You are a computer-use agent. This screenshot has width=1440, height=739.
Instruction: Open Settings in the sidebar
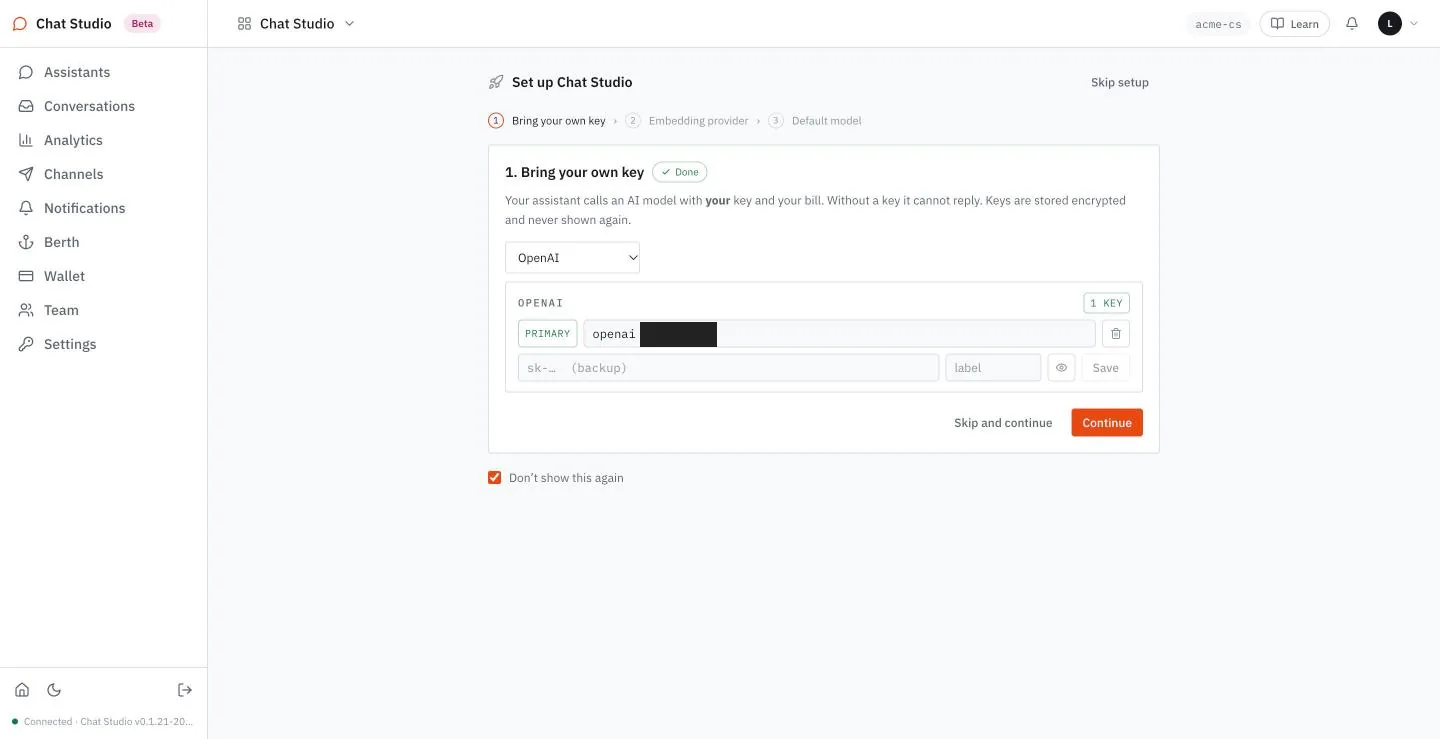click(104, 344)
